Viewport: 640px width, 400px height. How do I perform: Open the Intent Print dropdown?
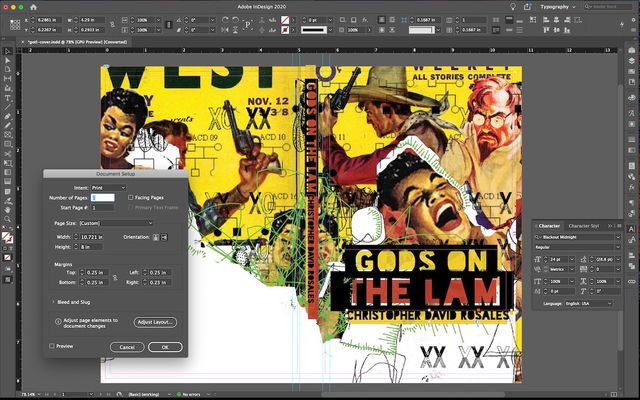coord(108,188)
